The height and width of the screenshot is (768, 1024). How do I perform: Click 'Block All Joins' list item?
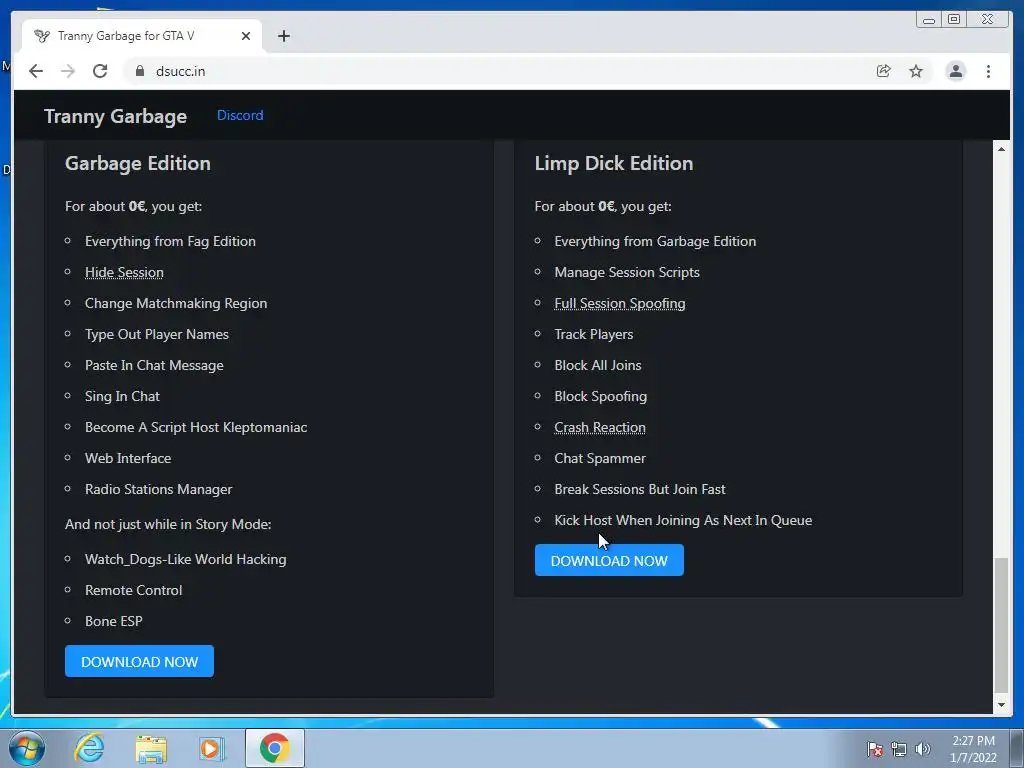pos(598,365)
